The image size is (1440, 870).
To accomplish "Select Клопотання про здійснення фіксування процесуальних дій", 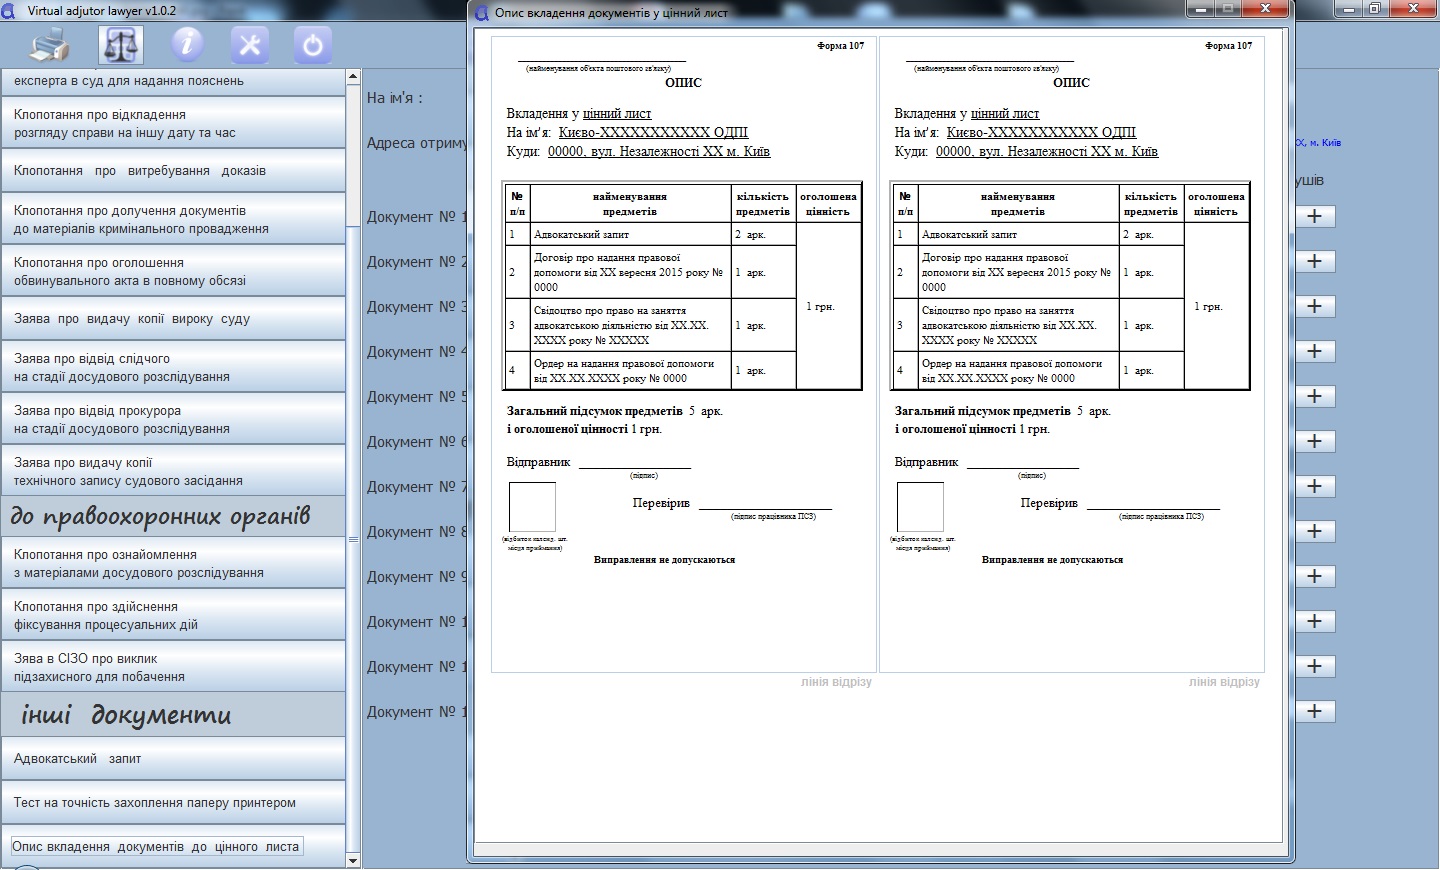I will 173,616.
